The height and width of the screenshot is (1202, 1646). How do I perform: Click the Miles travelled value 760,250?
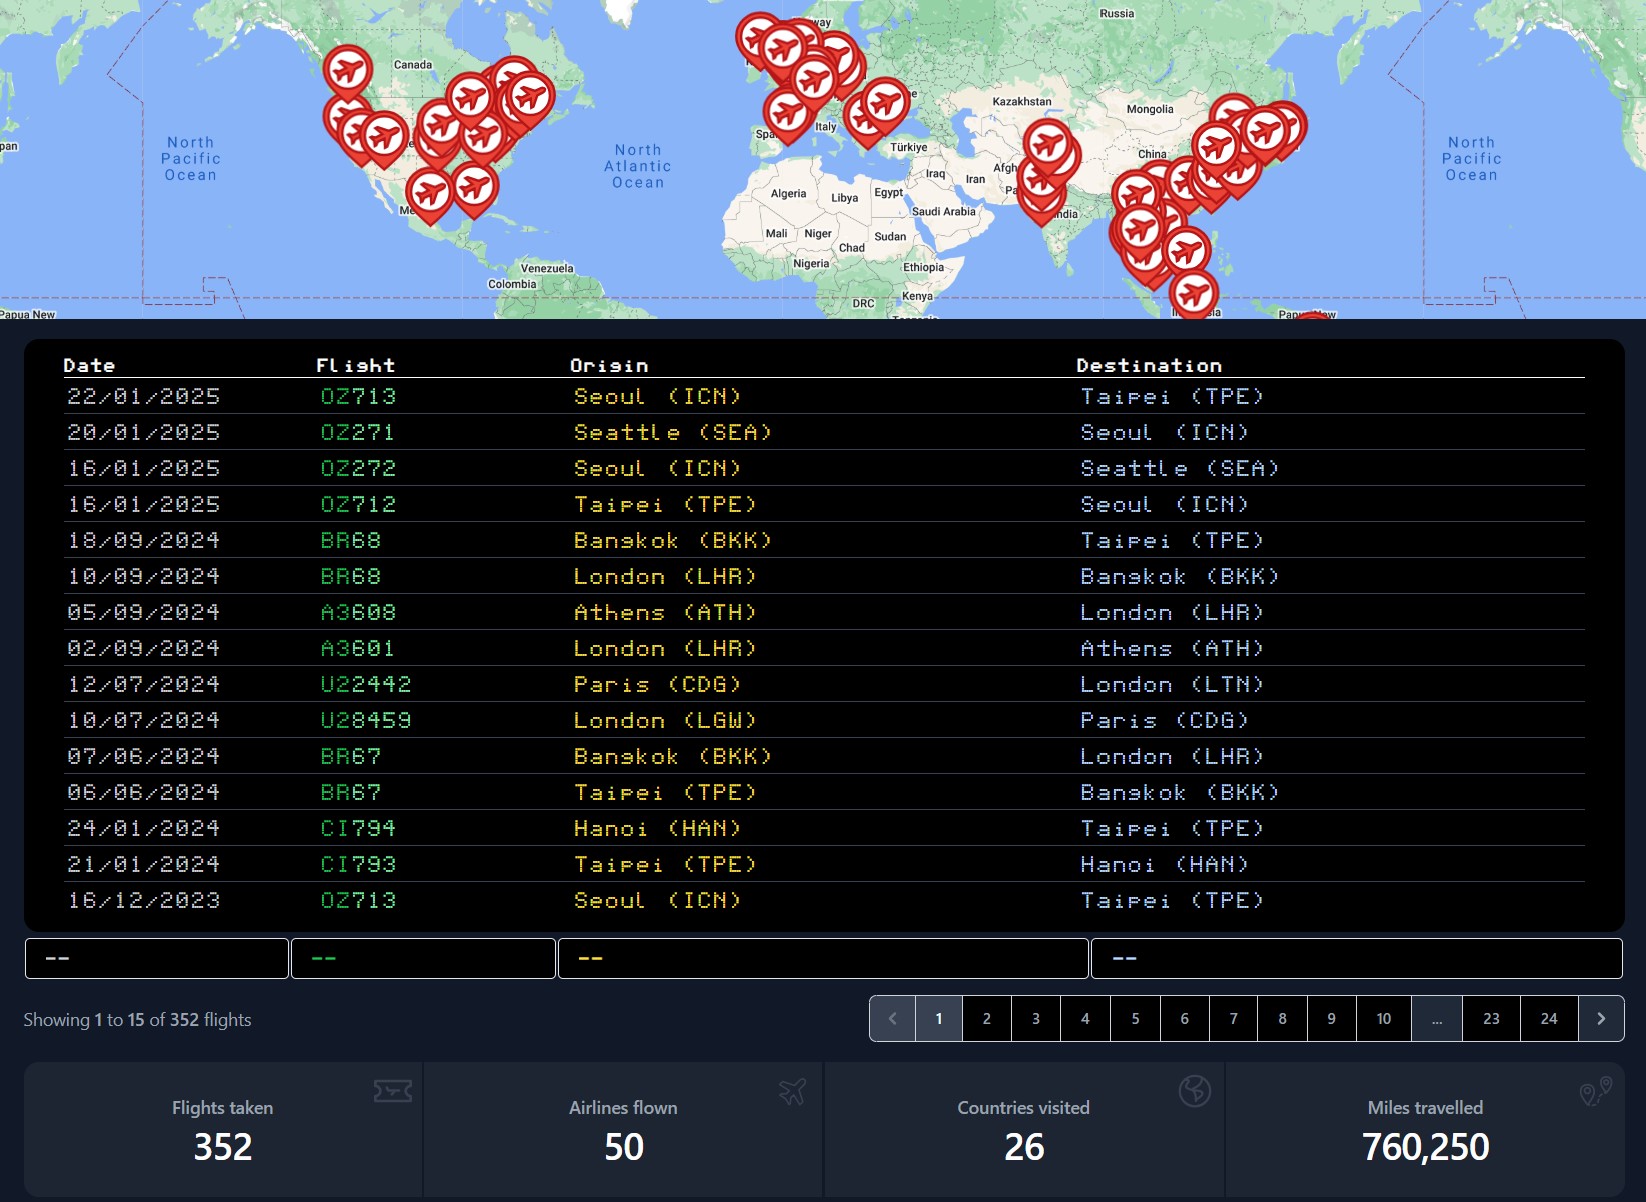pos(1425,1147)
